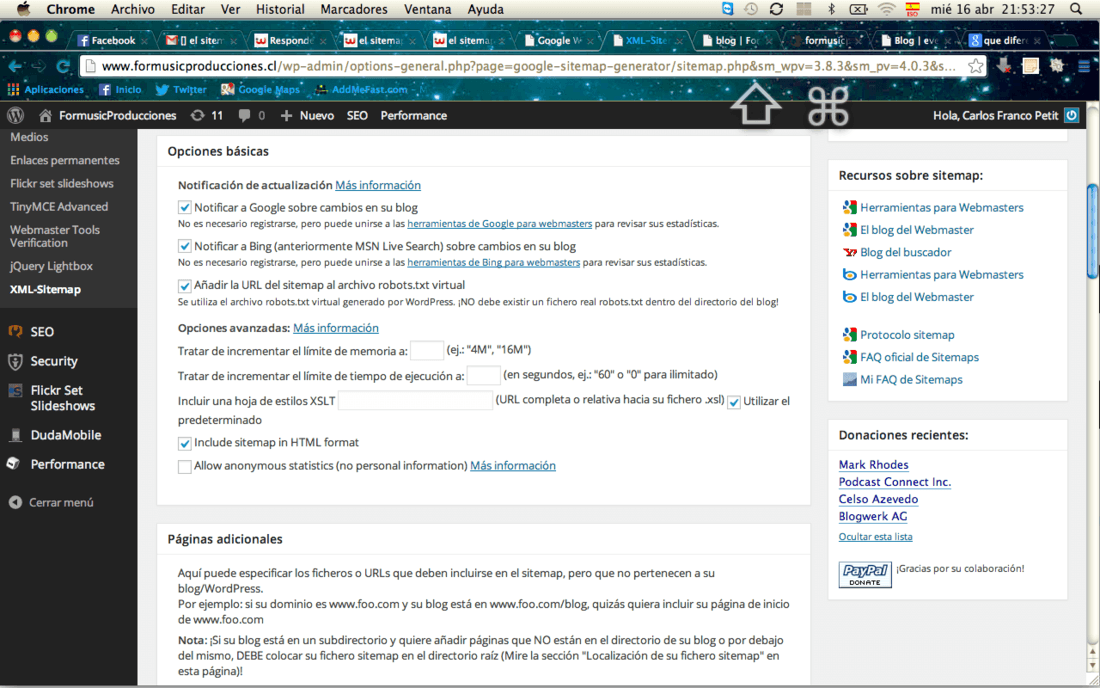The width and height of the screenshot is (1100, 688).
Task: Open Spotlight search magnifier icon
Action: pos(1076,9)
